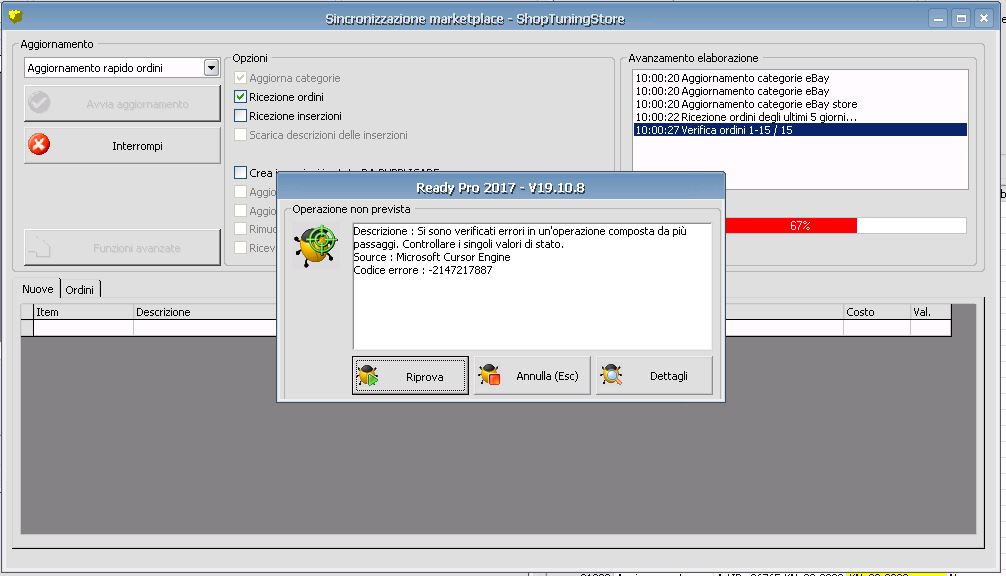1006x576 pixels.
Task: Click the grey checkmark icon on Avvia aggiornamento
Action: 39,103
